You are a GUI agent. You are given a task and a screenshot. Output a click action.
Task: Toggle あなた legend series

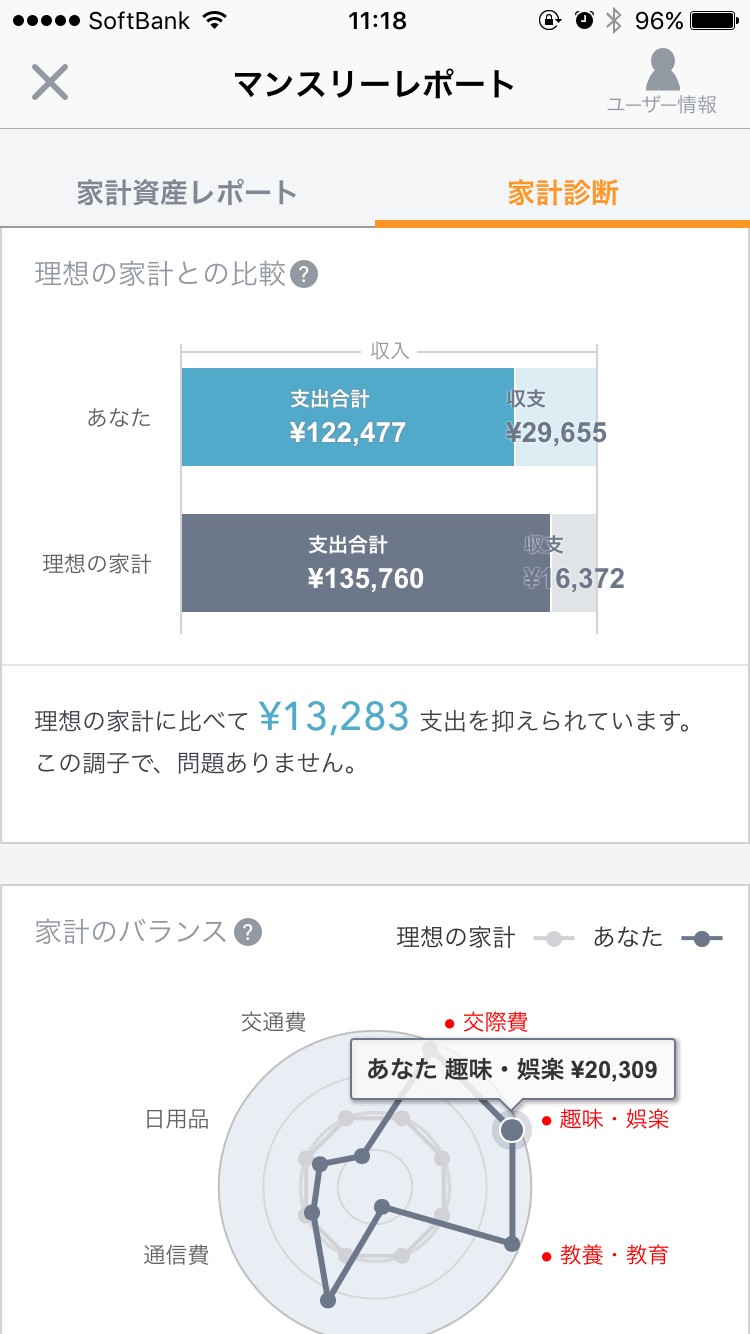coord(656,938)
